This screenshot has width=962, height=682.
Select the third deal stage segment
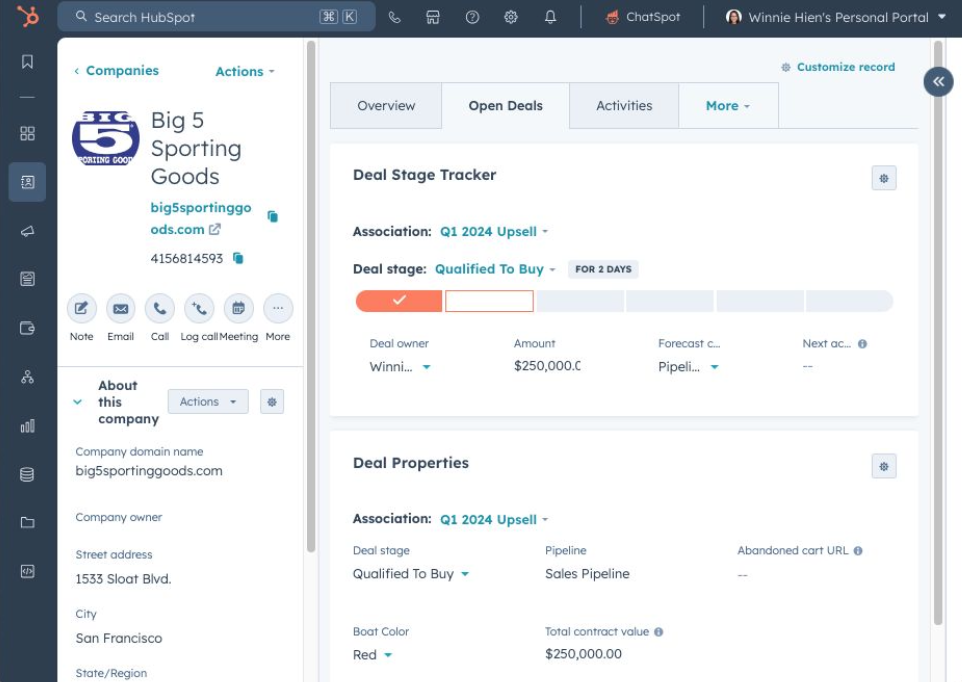[x=580, y=301]
